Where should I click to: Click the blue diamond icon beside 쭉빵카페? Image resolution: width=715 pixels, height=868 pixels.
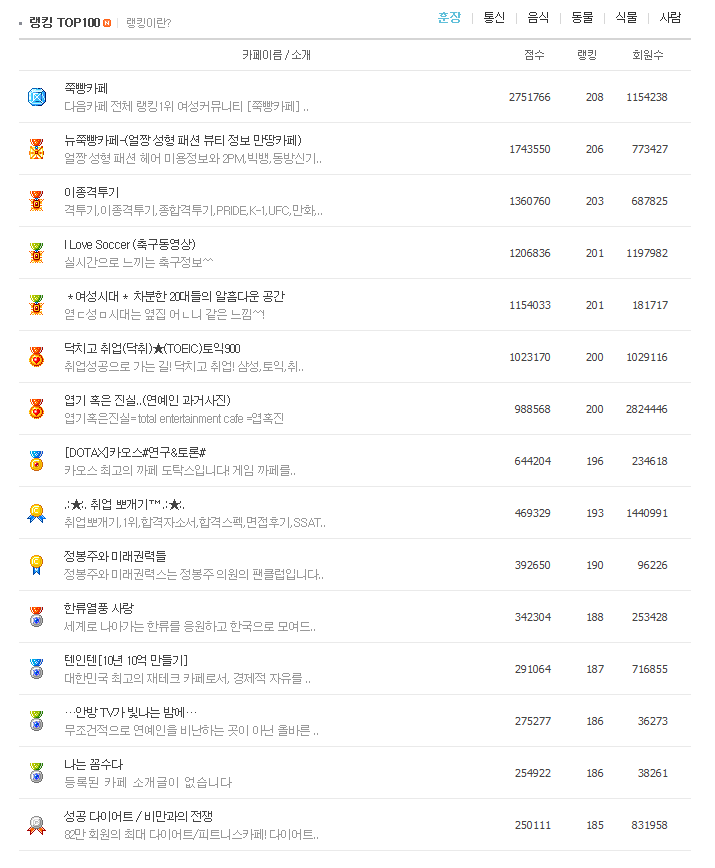(37, 97)
